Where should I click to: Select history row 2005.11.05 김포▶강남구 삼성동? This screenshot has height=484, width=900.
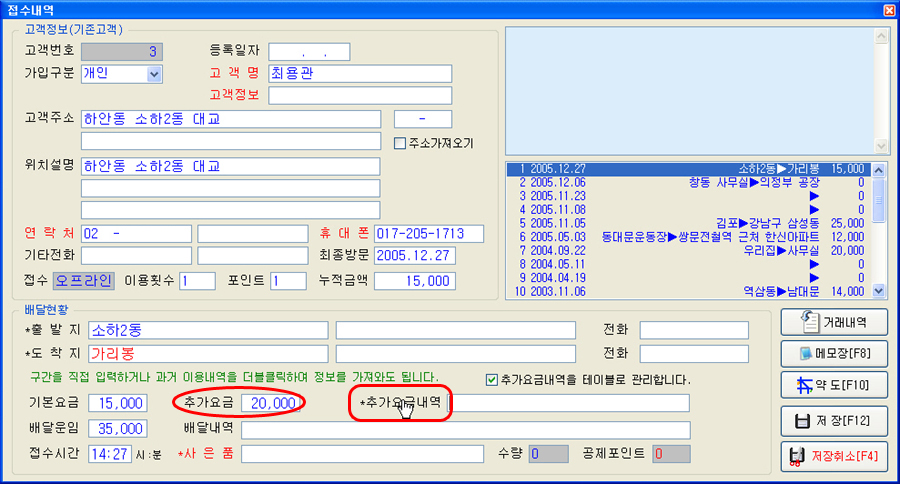[x=689, y=223]
